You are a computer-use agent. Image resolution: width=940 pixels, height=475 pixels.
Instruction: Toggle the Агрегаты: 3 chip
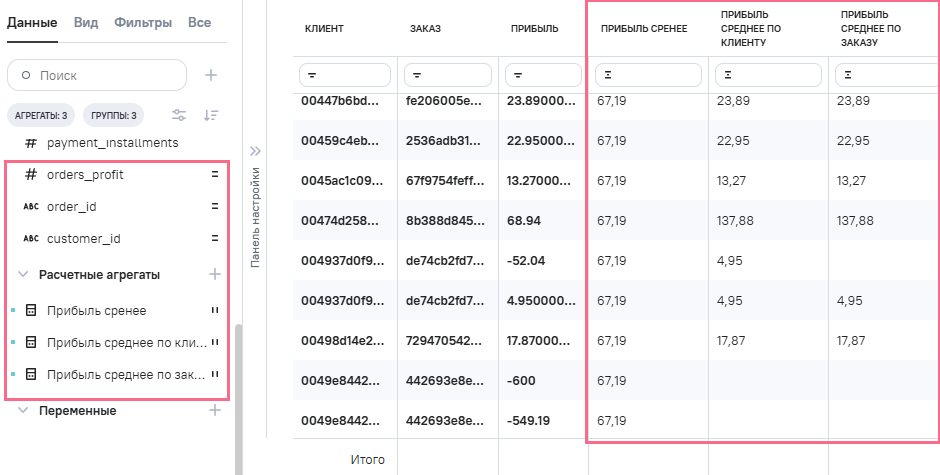[x=40, y=115]
